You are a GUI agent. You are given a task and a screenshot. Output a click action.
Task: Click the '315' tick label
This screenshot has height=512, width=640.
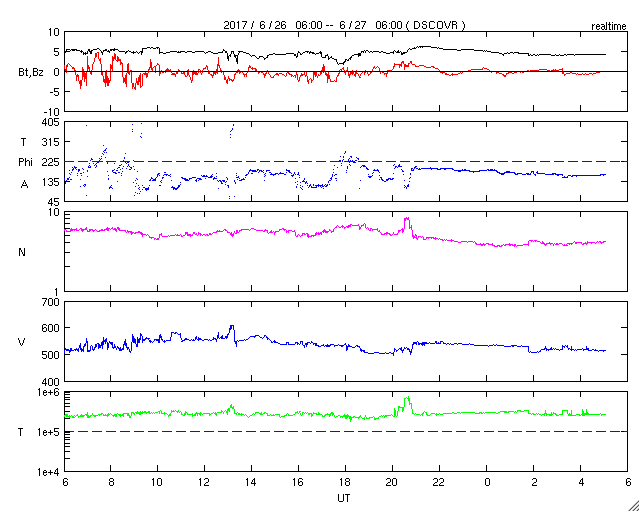pyautogui.click(x=51, y=142)
